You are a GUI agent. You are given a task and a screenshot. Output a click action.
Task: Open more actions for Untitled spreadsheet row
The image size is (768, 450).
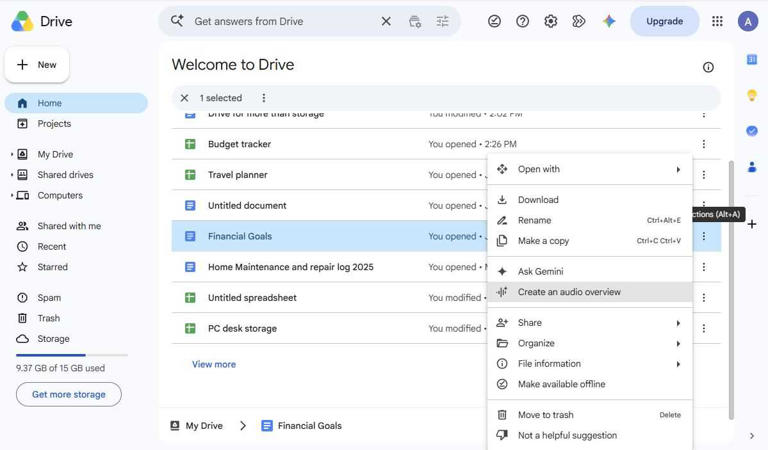pyautogui.click(x=704, y=298)
